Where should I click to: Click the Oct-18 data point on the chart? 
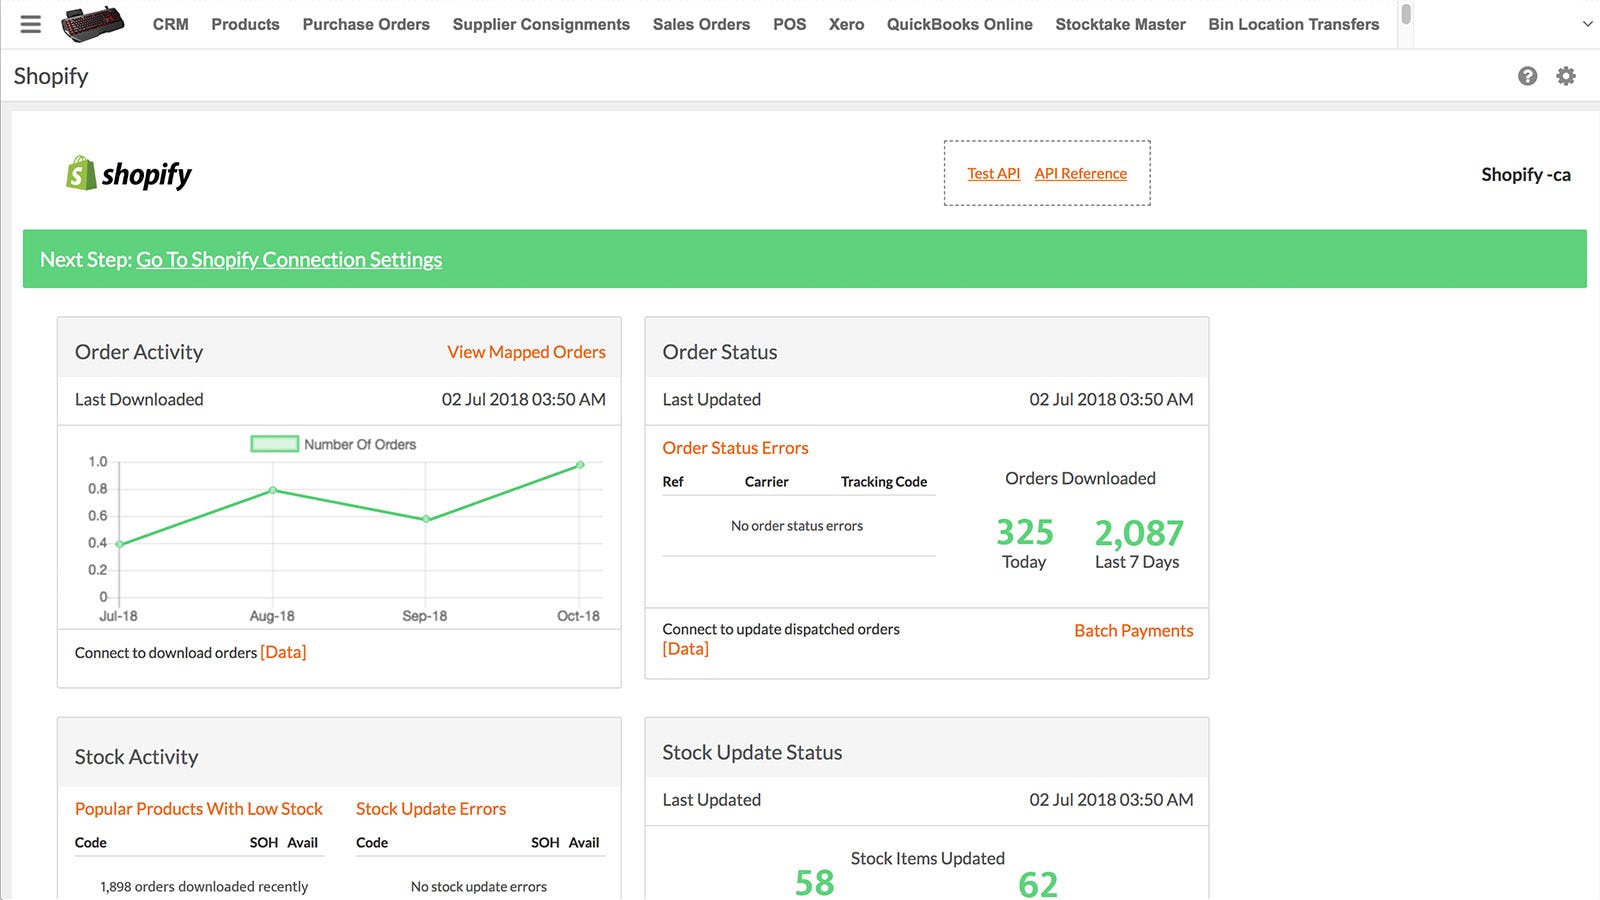(x=580, y=465)
